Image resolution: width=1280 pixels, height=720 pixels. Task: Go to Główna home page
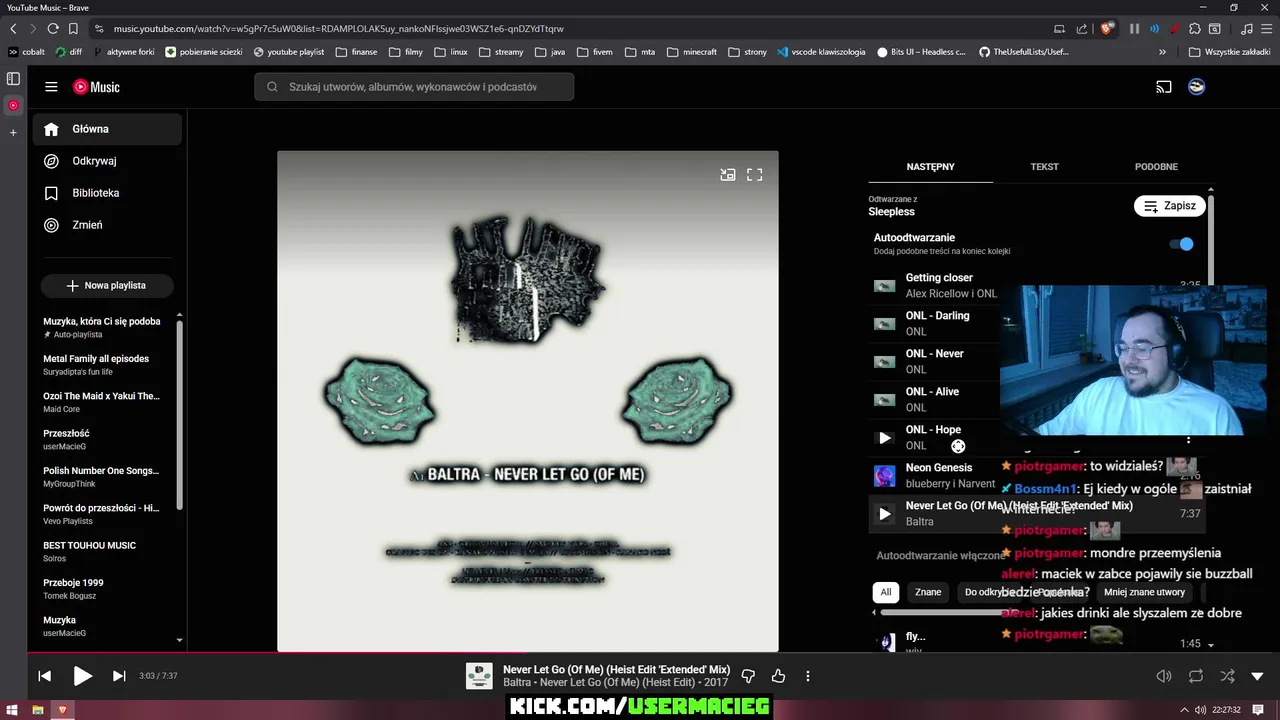pos(107,129)
